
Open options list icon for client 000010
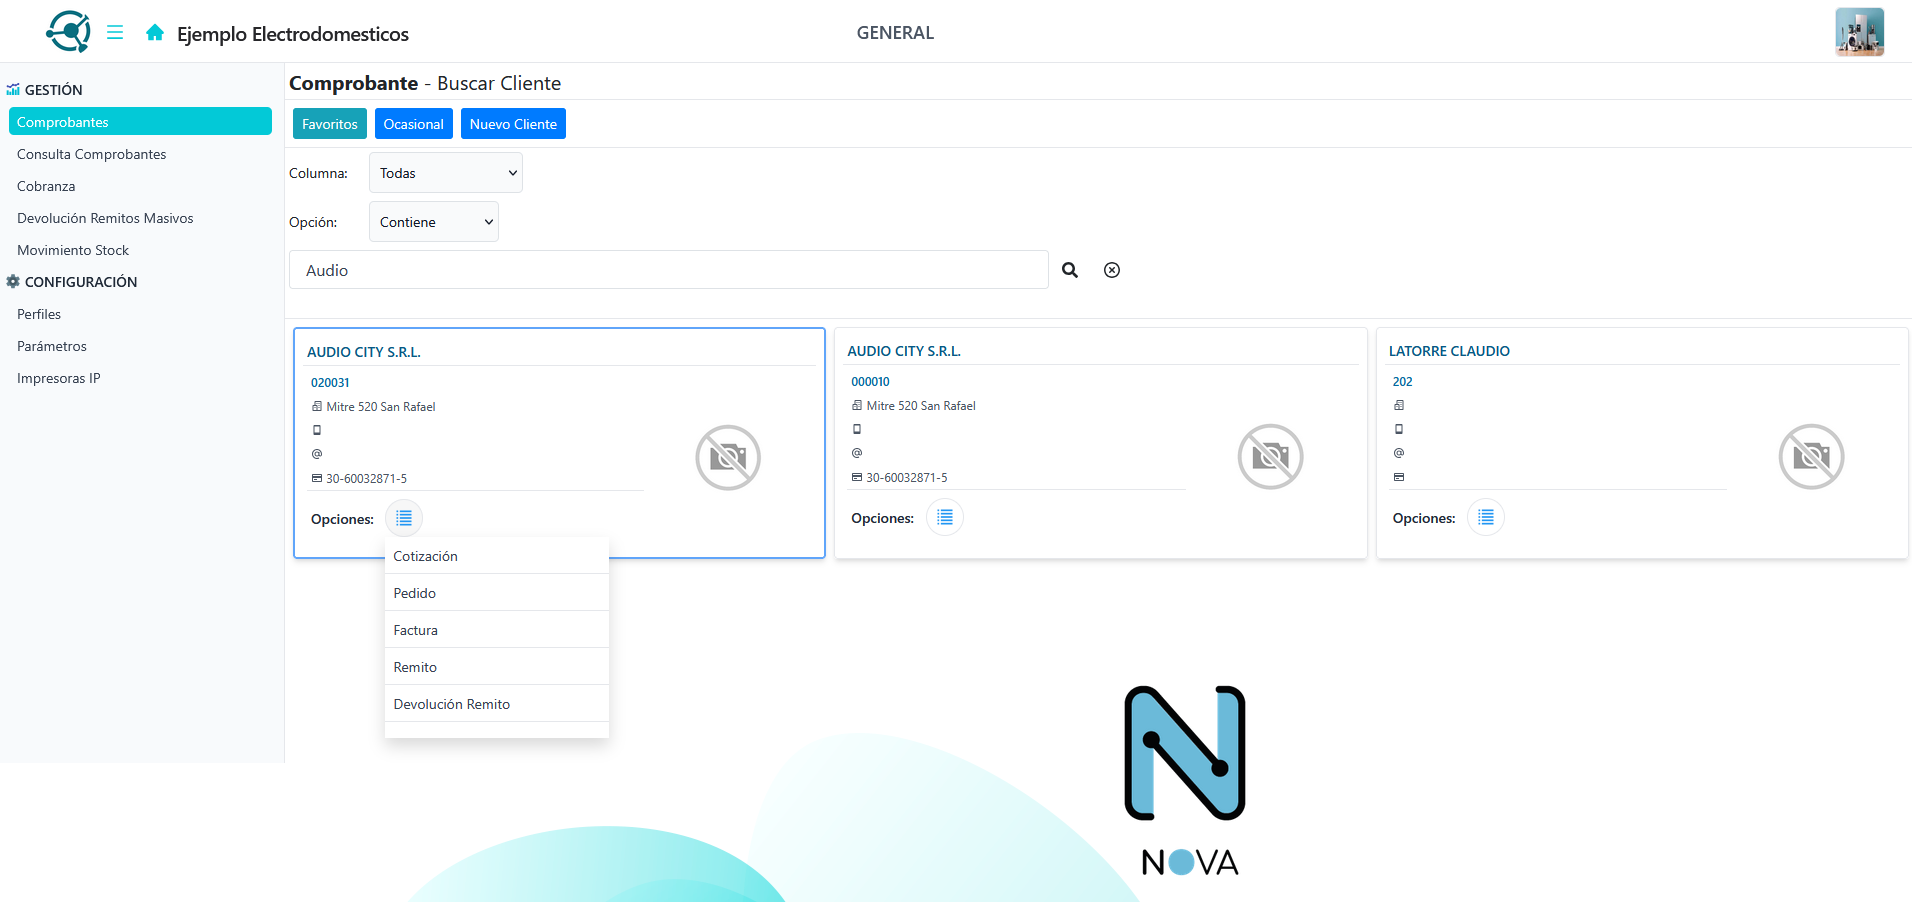coord(944,518)
